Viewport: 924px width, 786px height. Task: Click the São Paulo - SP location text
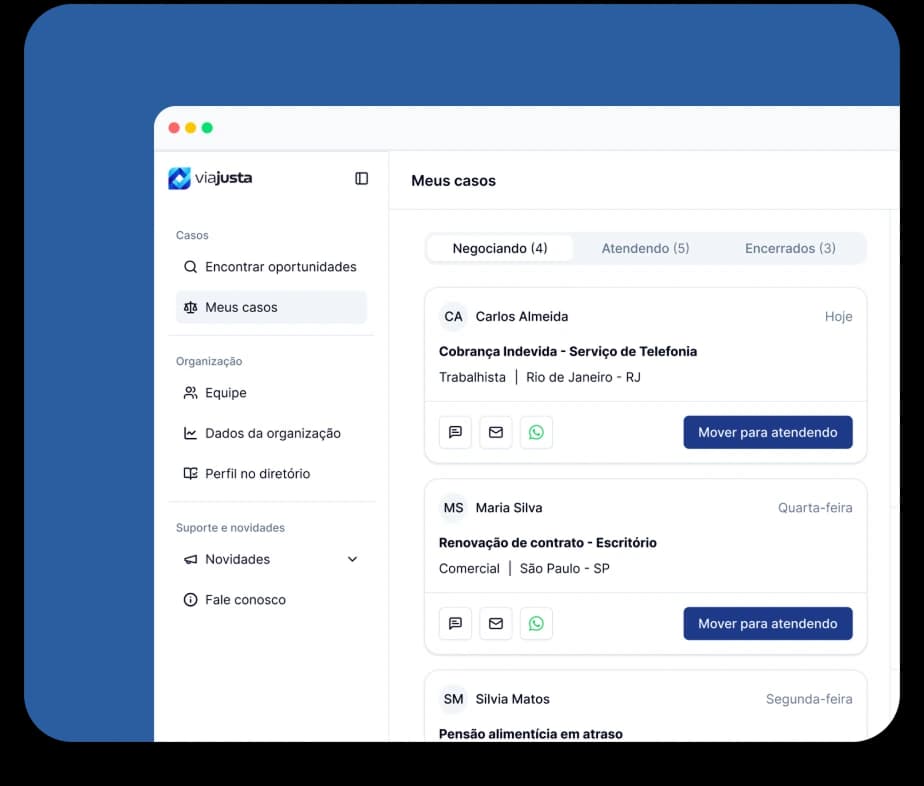[565, 569]
